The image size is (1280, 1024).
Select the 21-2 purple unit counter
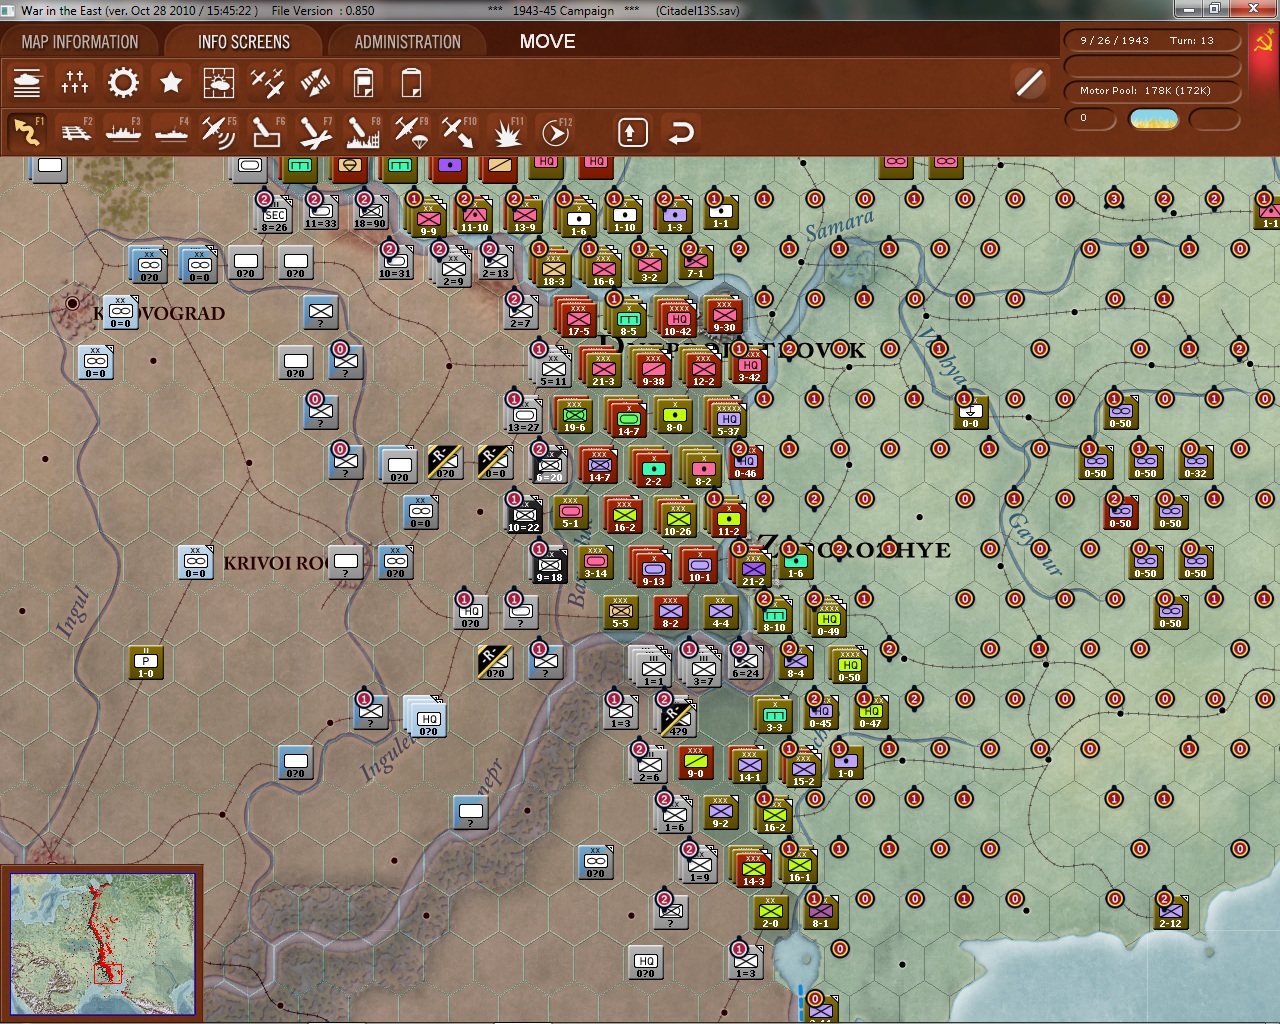[x=752, y=568]
